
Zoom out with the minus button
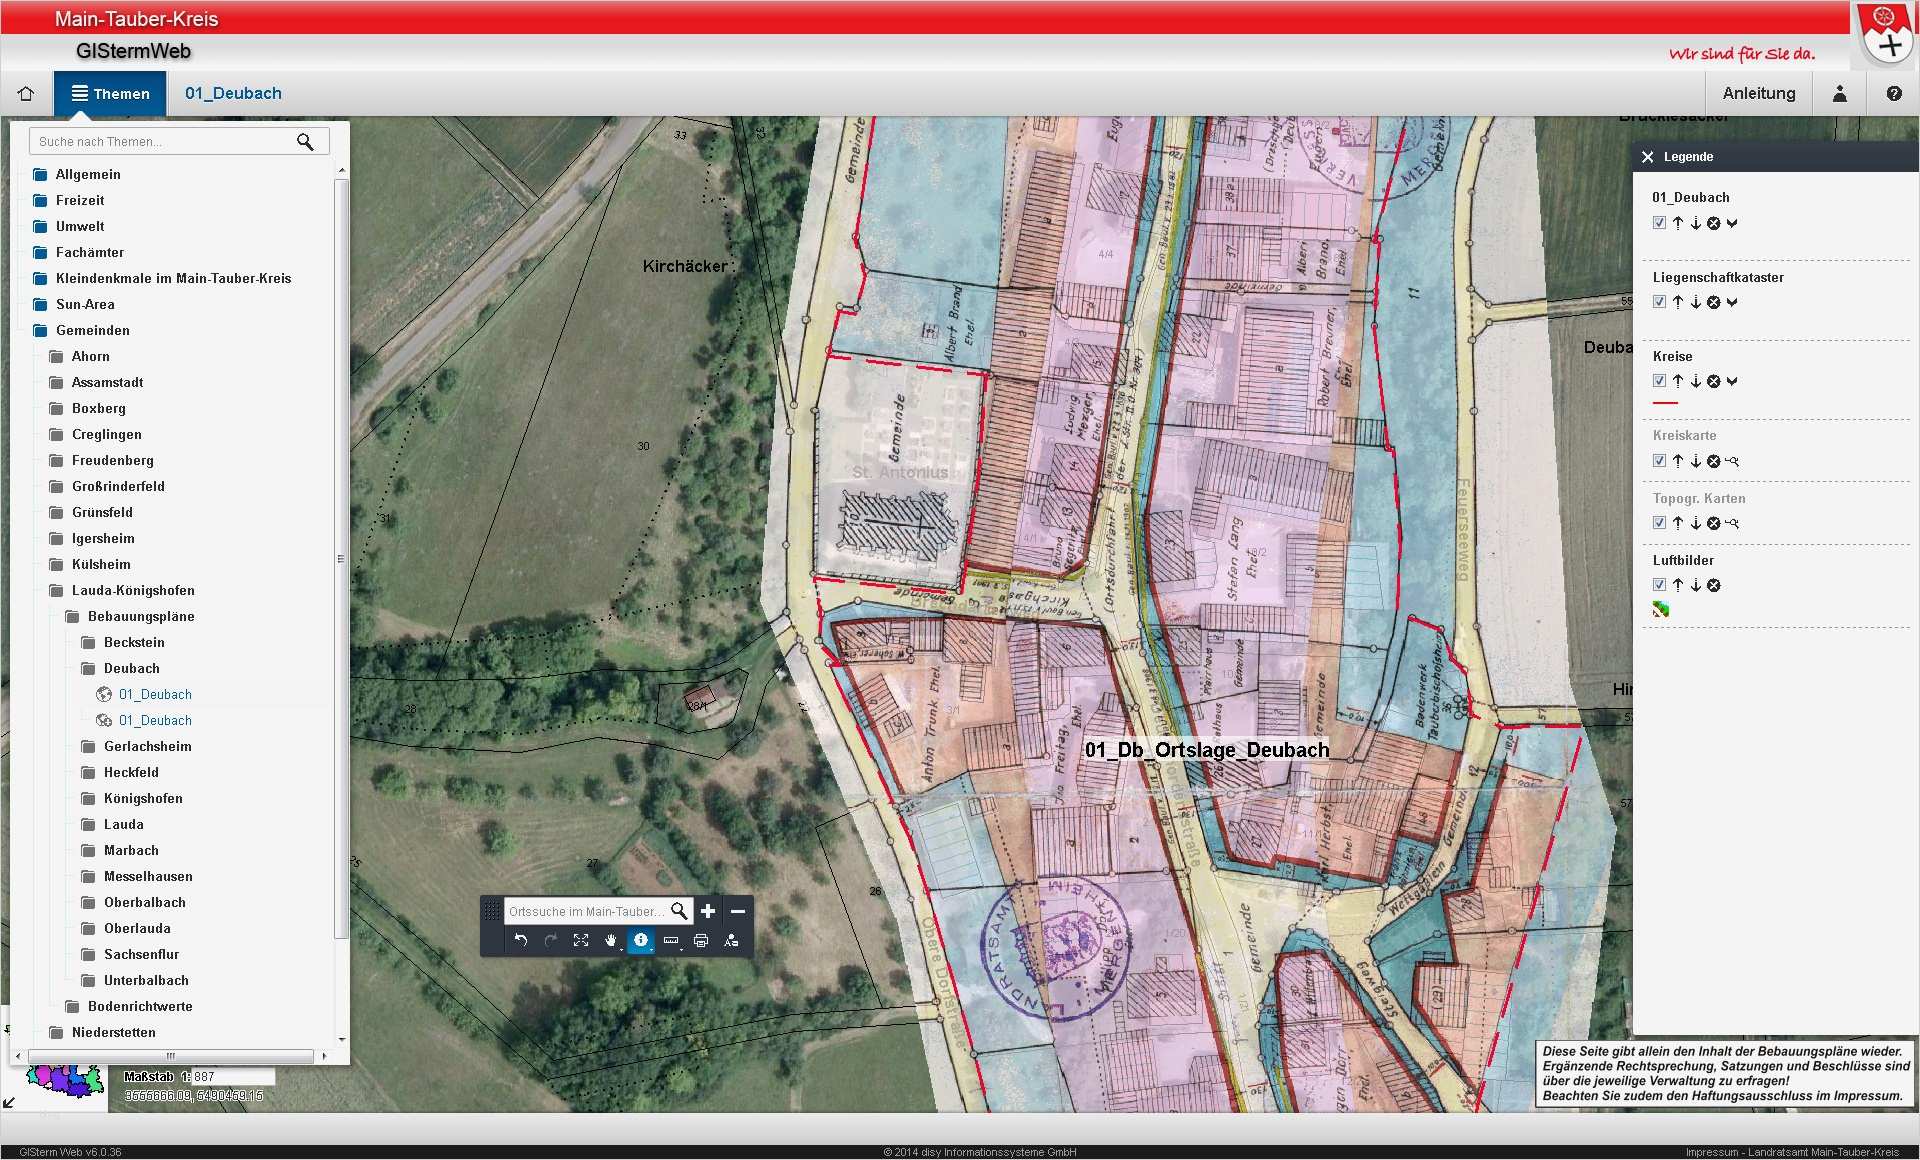[738, 911]
